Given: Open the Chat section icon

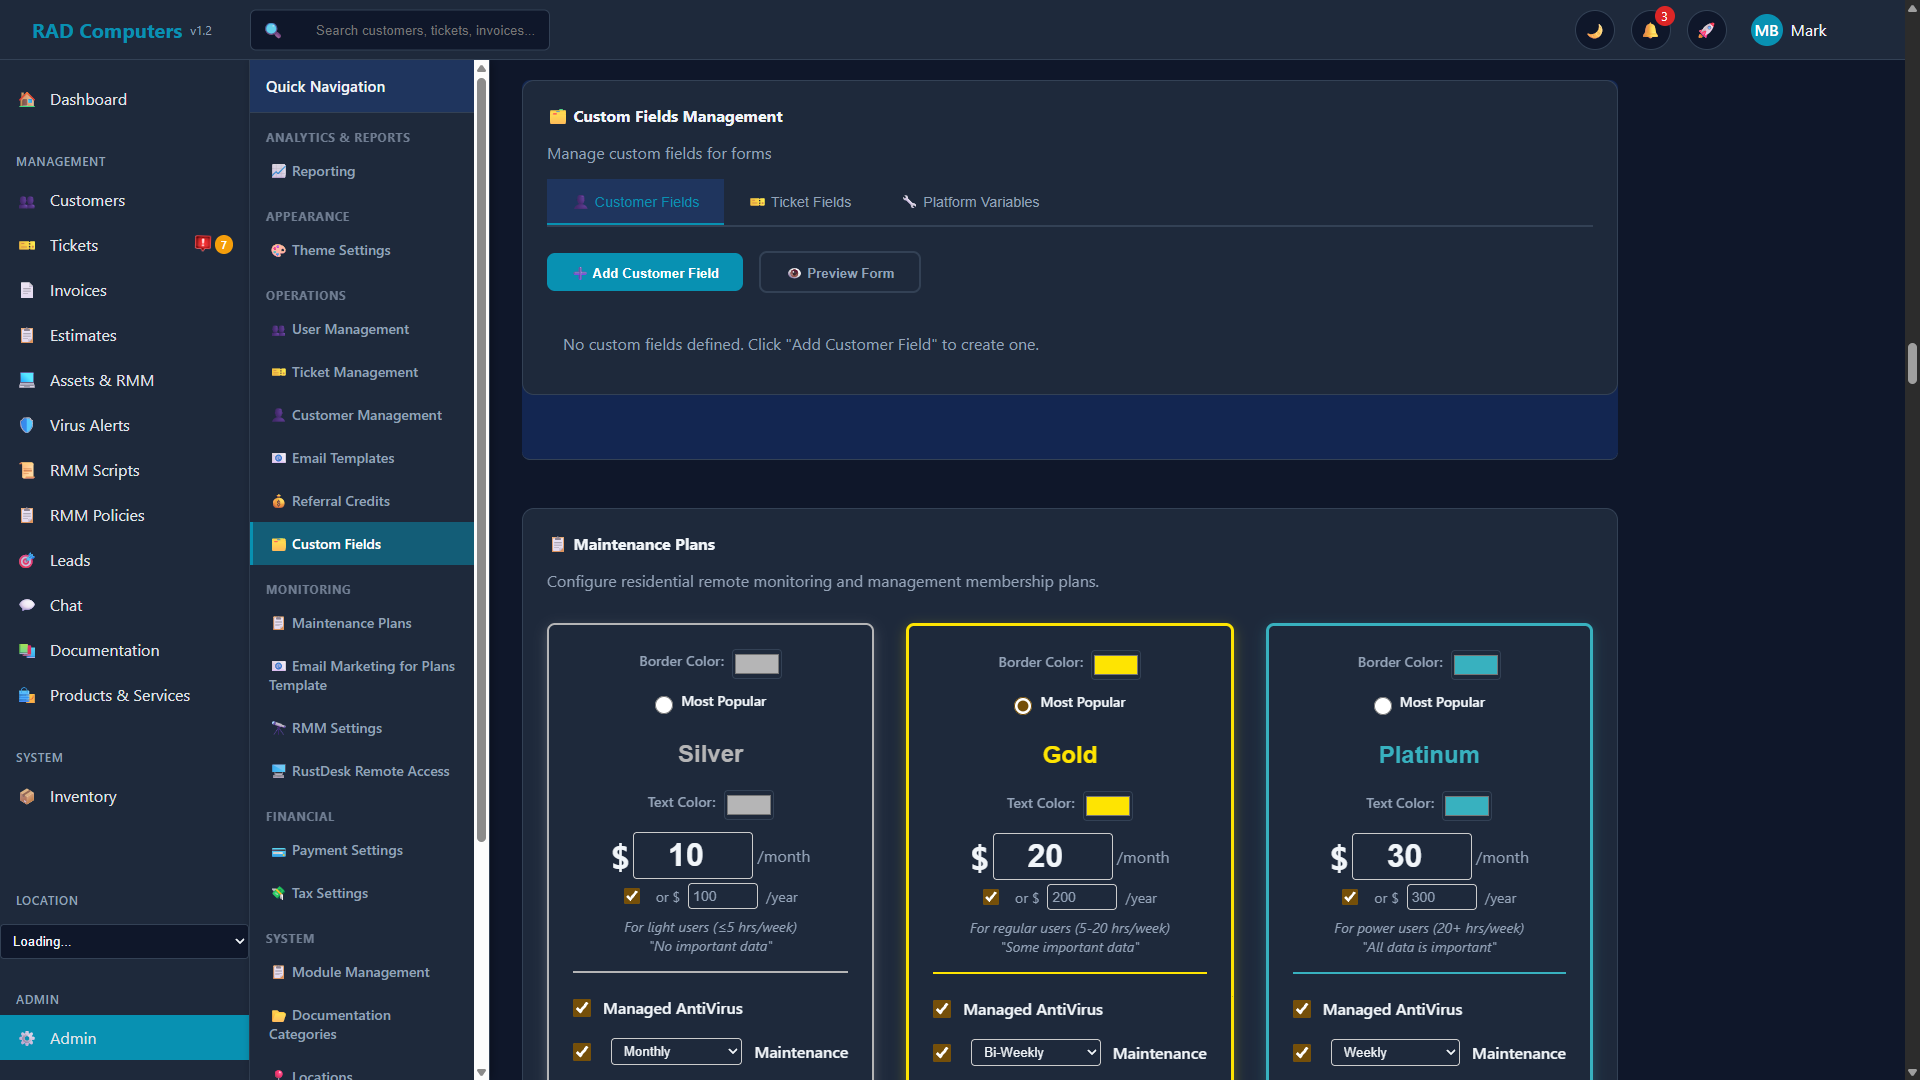Looking at the screenshot, I should (x=27, y=605).
